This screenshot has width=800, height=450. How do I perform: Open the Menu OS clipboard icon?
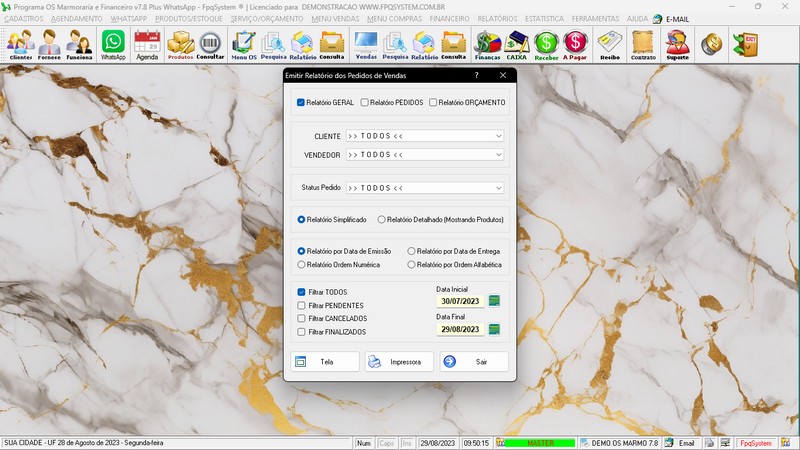[244, 45]
